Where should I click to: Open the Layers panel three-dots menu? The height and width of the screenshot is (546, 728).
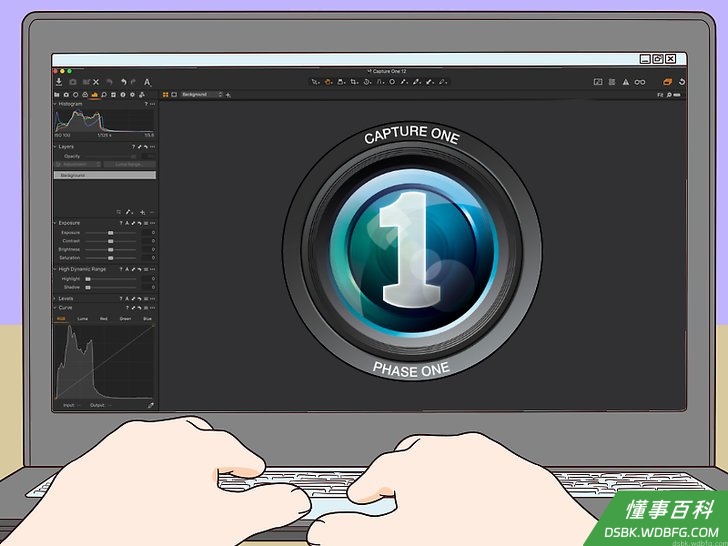(x=152, y=147)
